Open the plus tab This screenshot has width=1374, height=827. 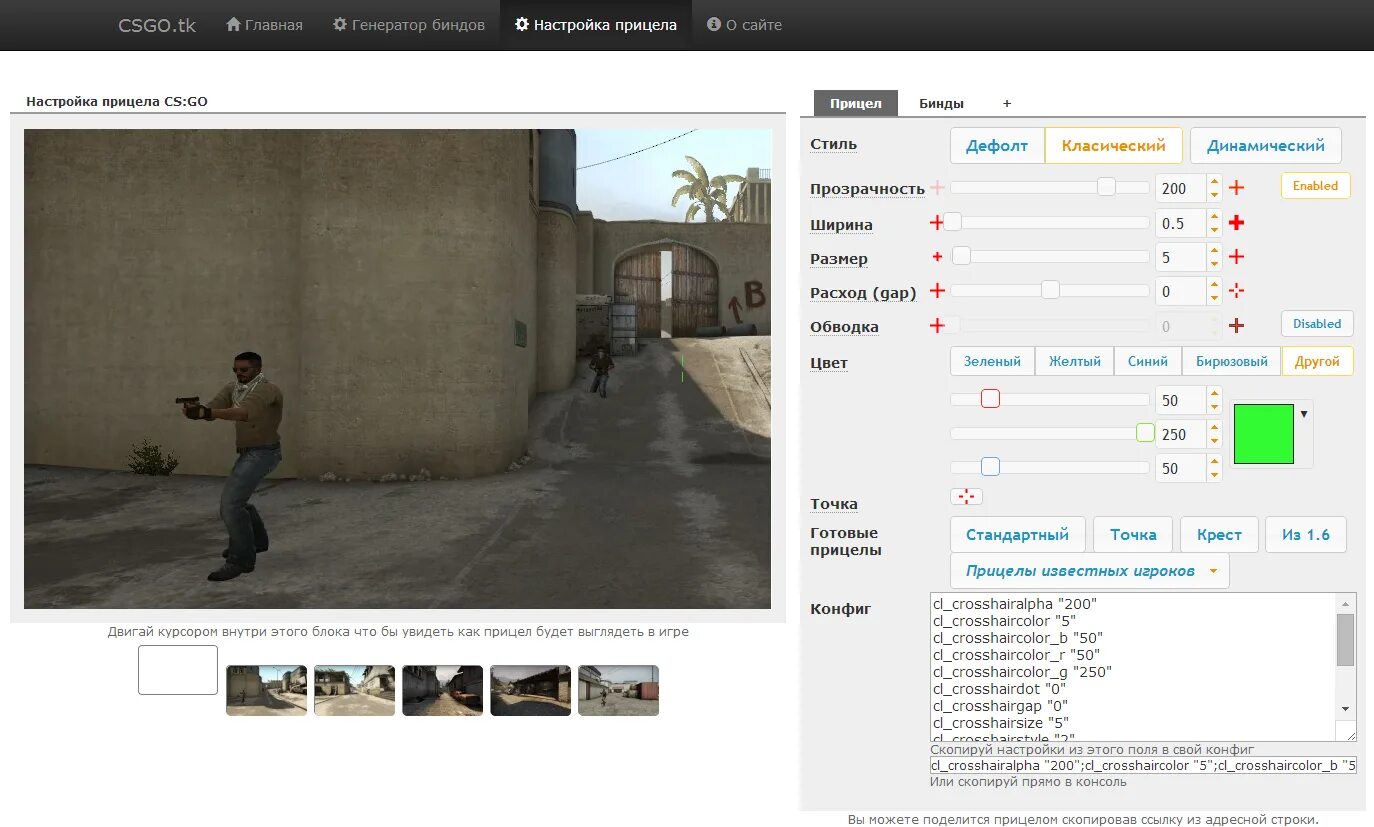[1007, 103]
